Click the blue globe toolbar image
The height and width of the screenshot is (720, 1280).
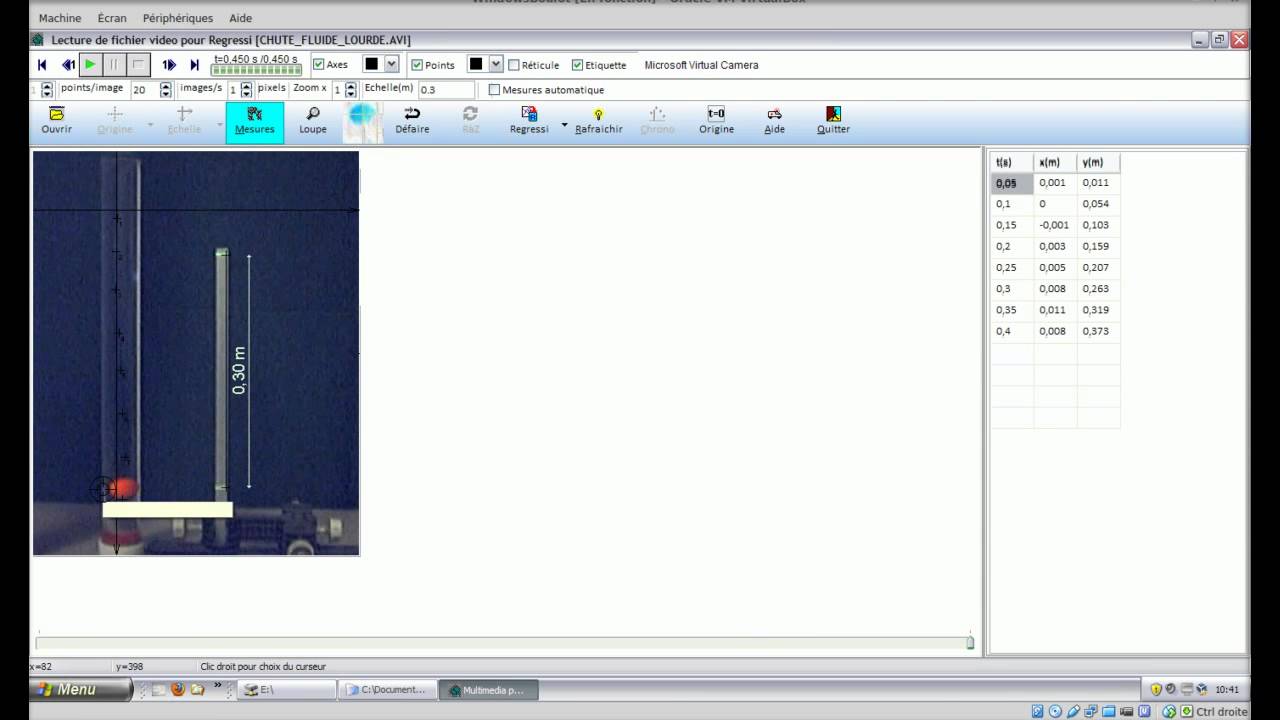tap(363, 122)
